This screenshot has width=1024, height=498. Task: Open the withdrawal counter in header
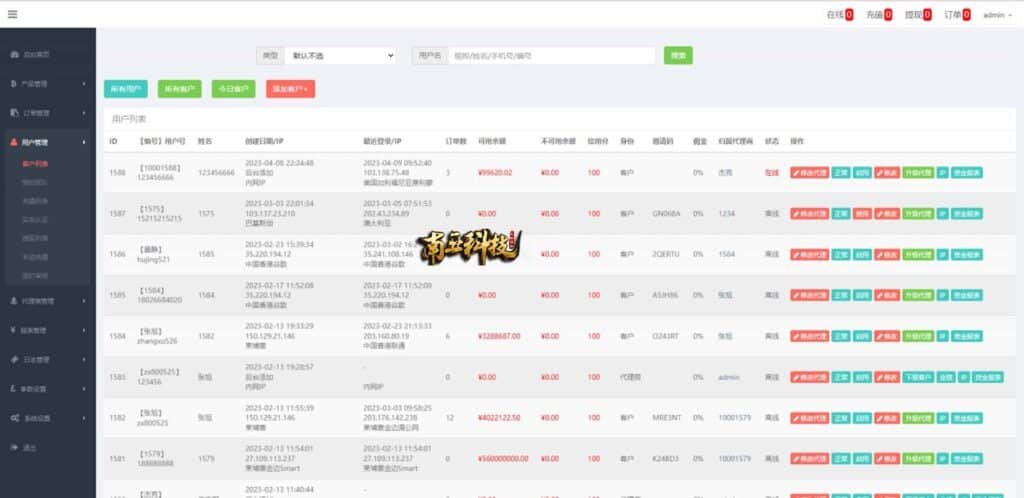point(918,14)
